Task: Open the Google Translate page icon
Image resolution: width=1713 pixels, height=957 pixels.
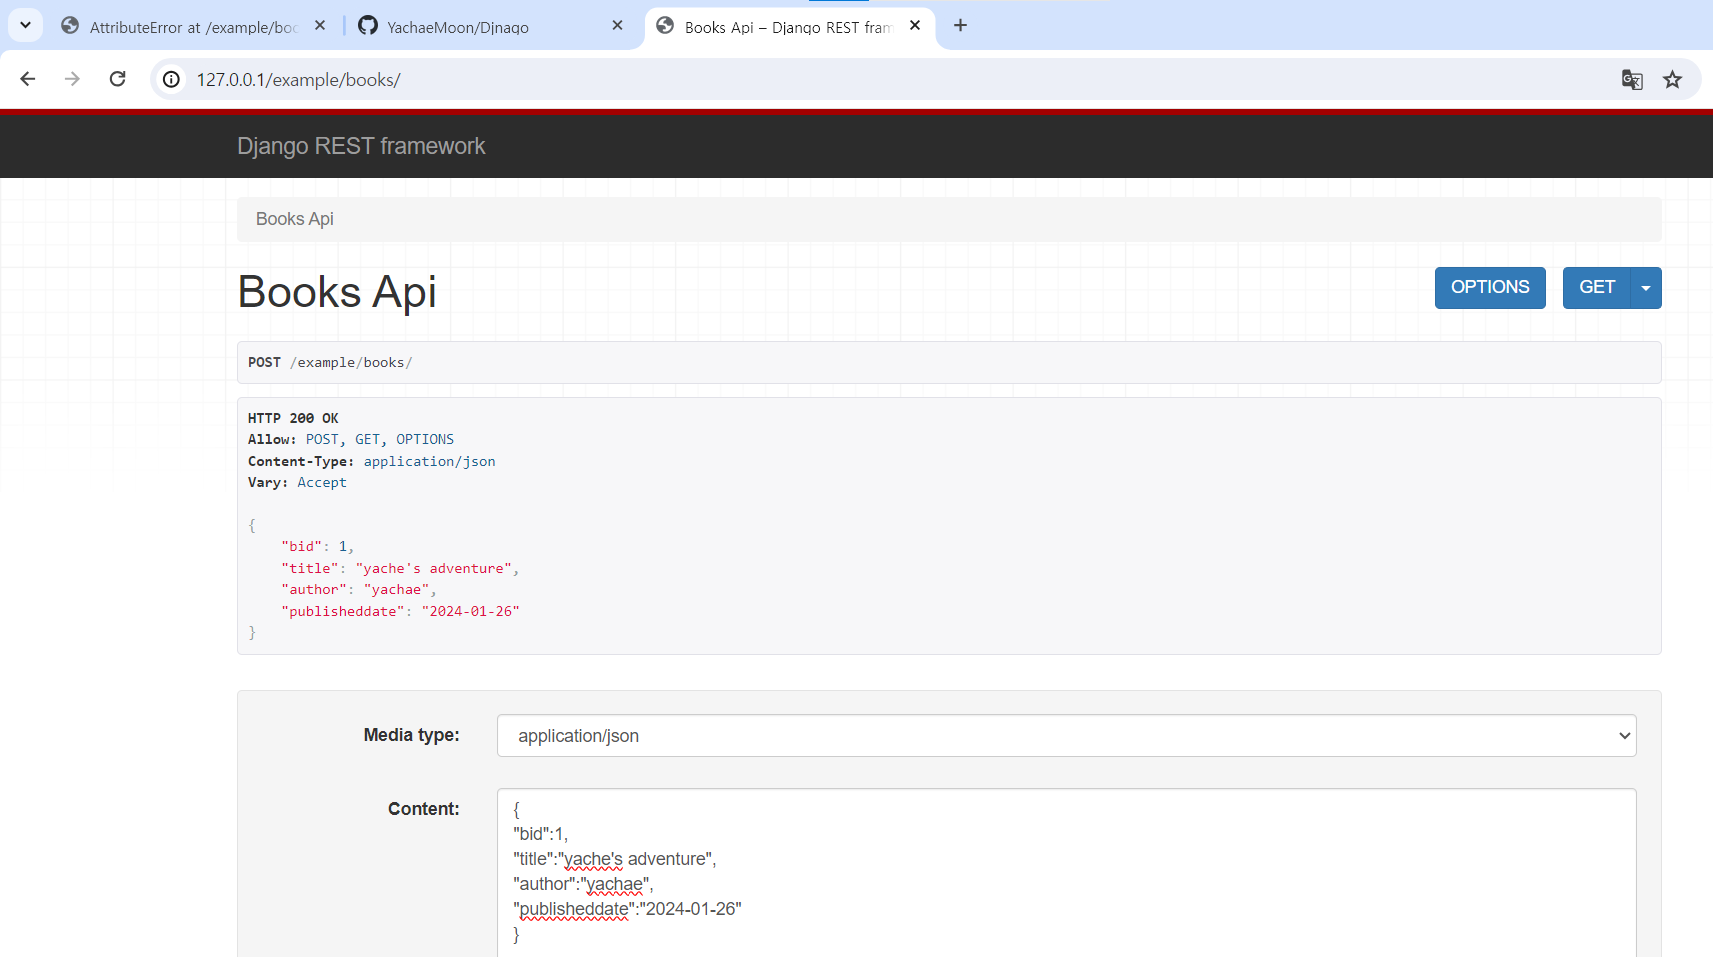Action: (x=1632, y=80)
